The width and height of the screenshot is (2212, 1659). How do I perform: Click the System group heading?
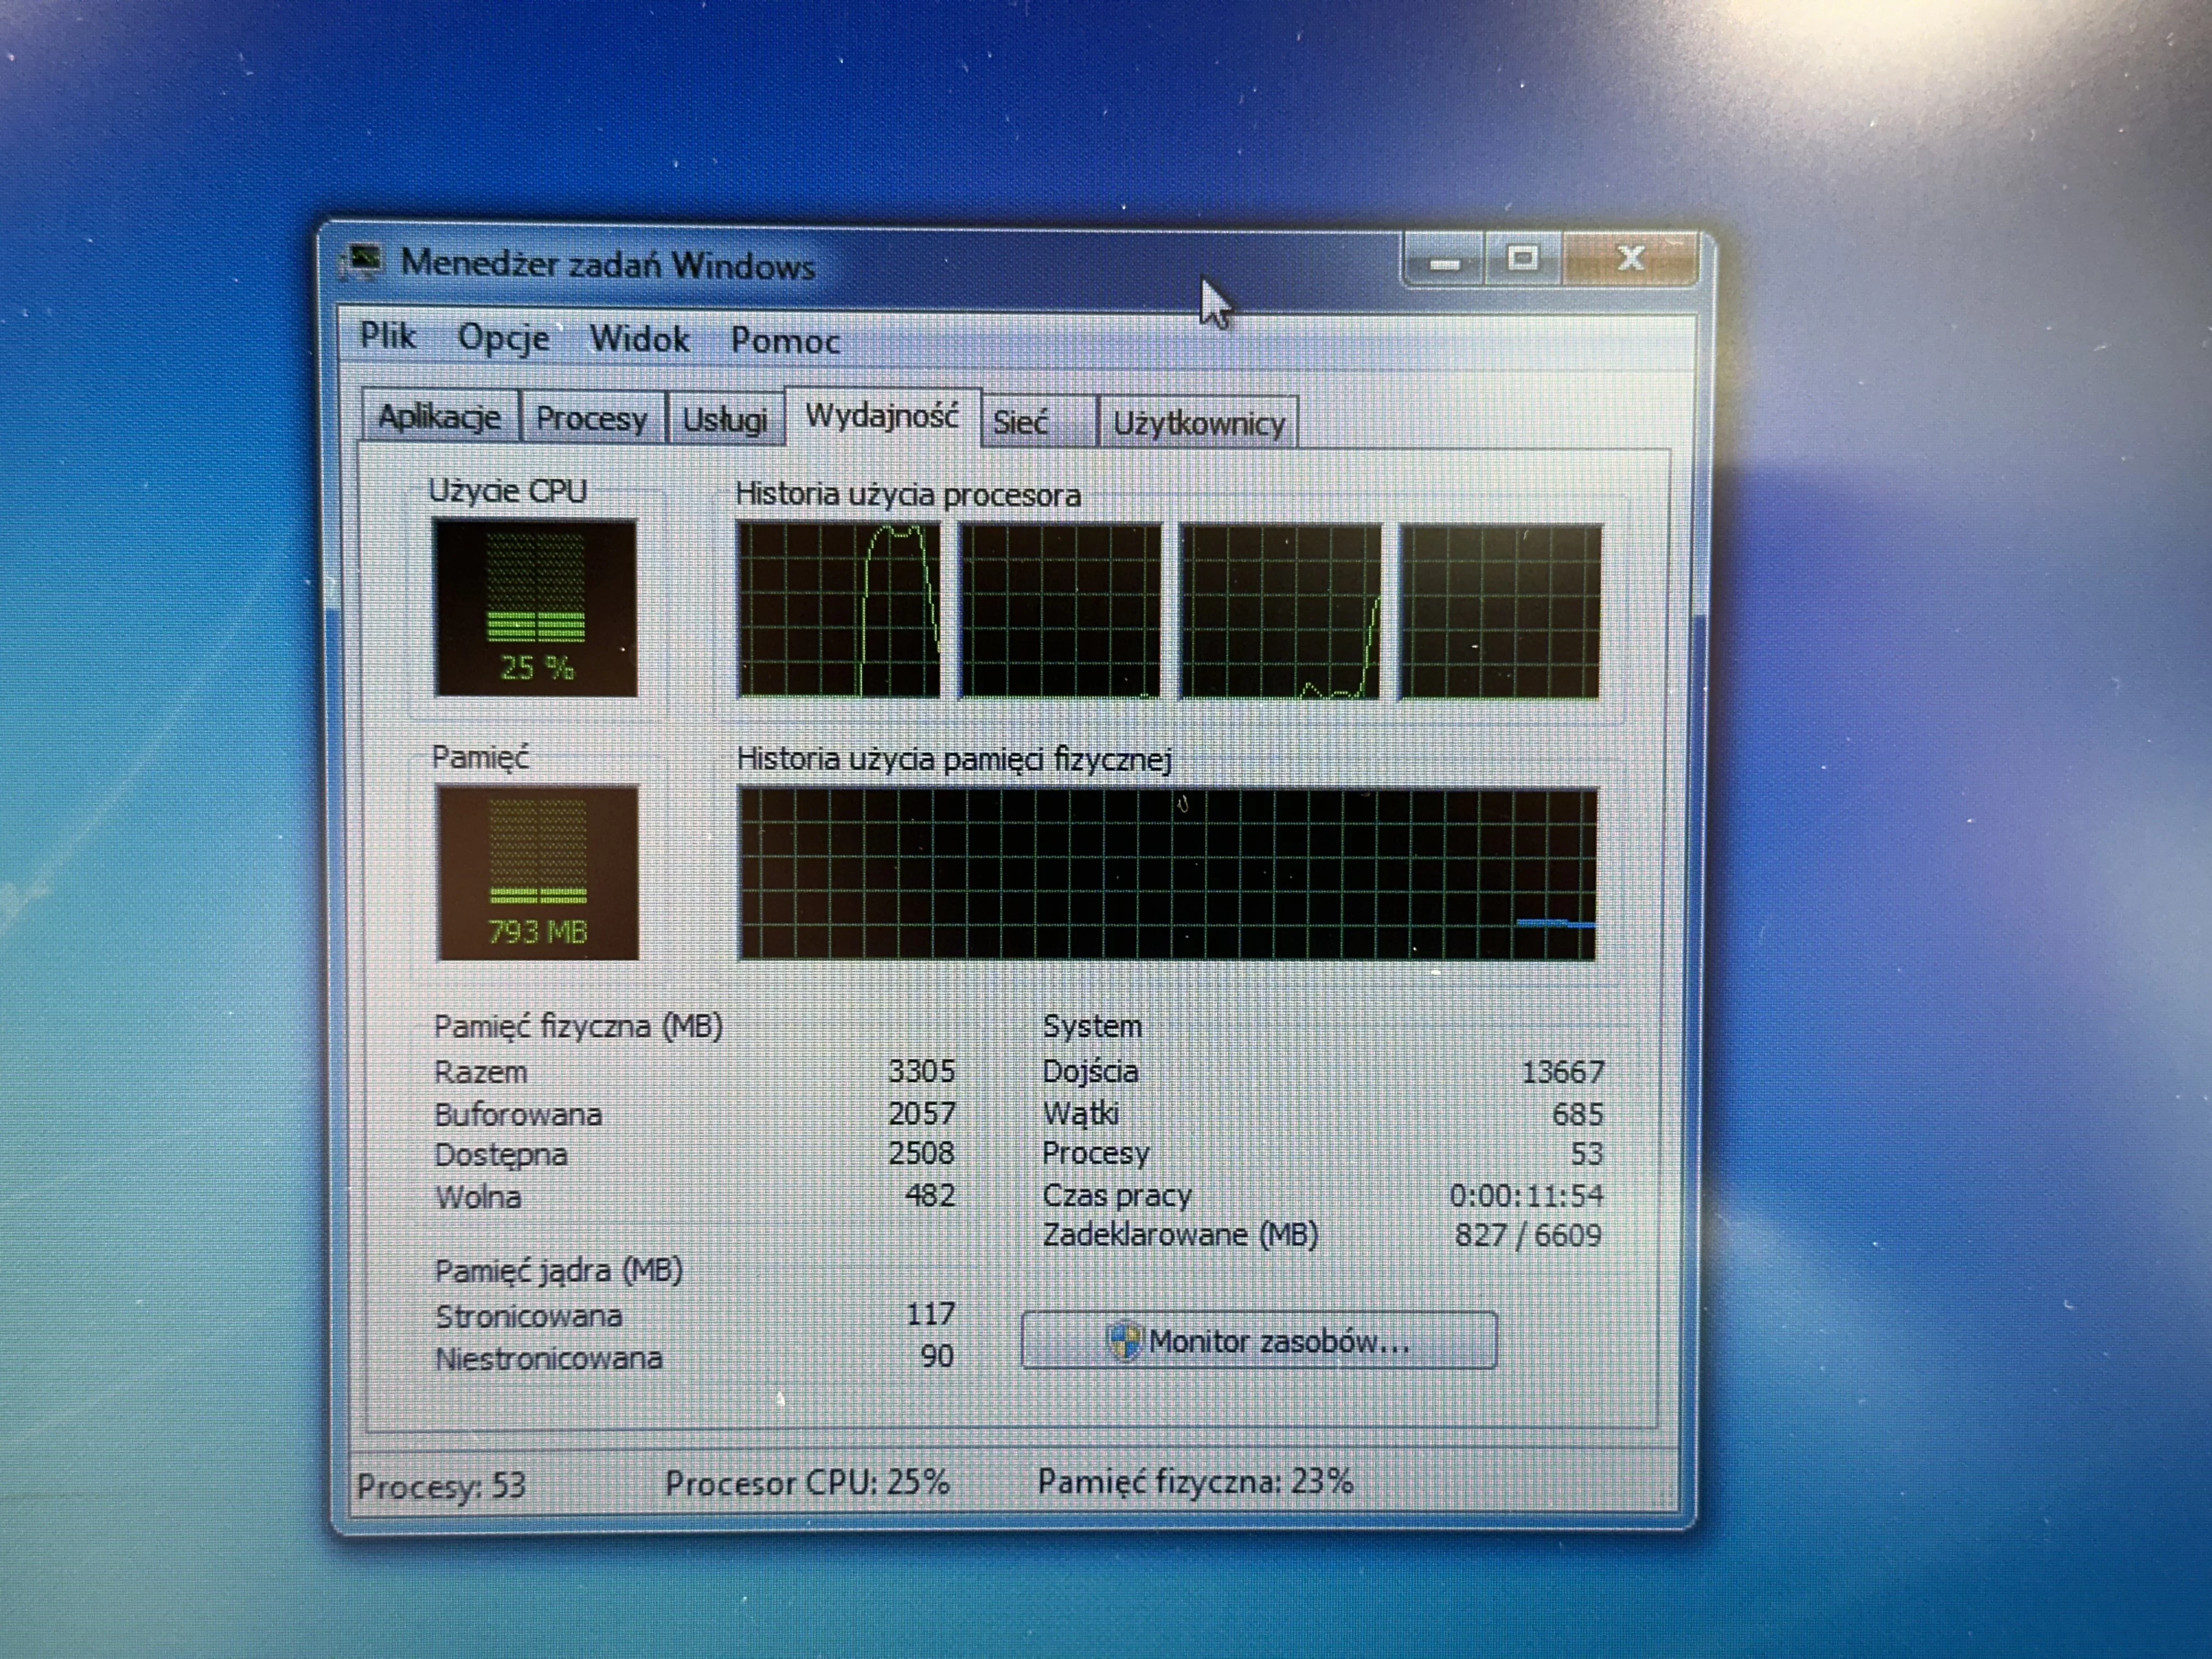coord(1092,1027)
